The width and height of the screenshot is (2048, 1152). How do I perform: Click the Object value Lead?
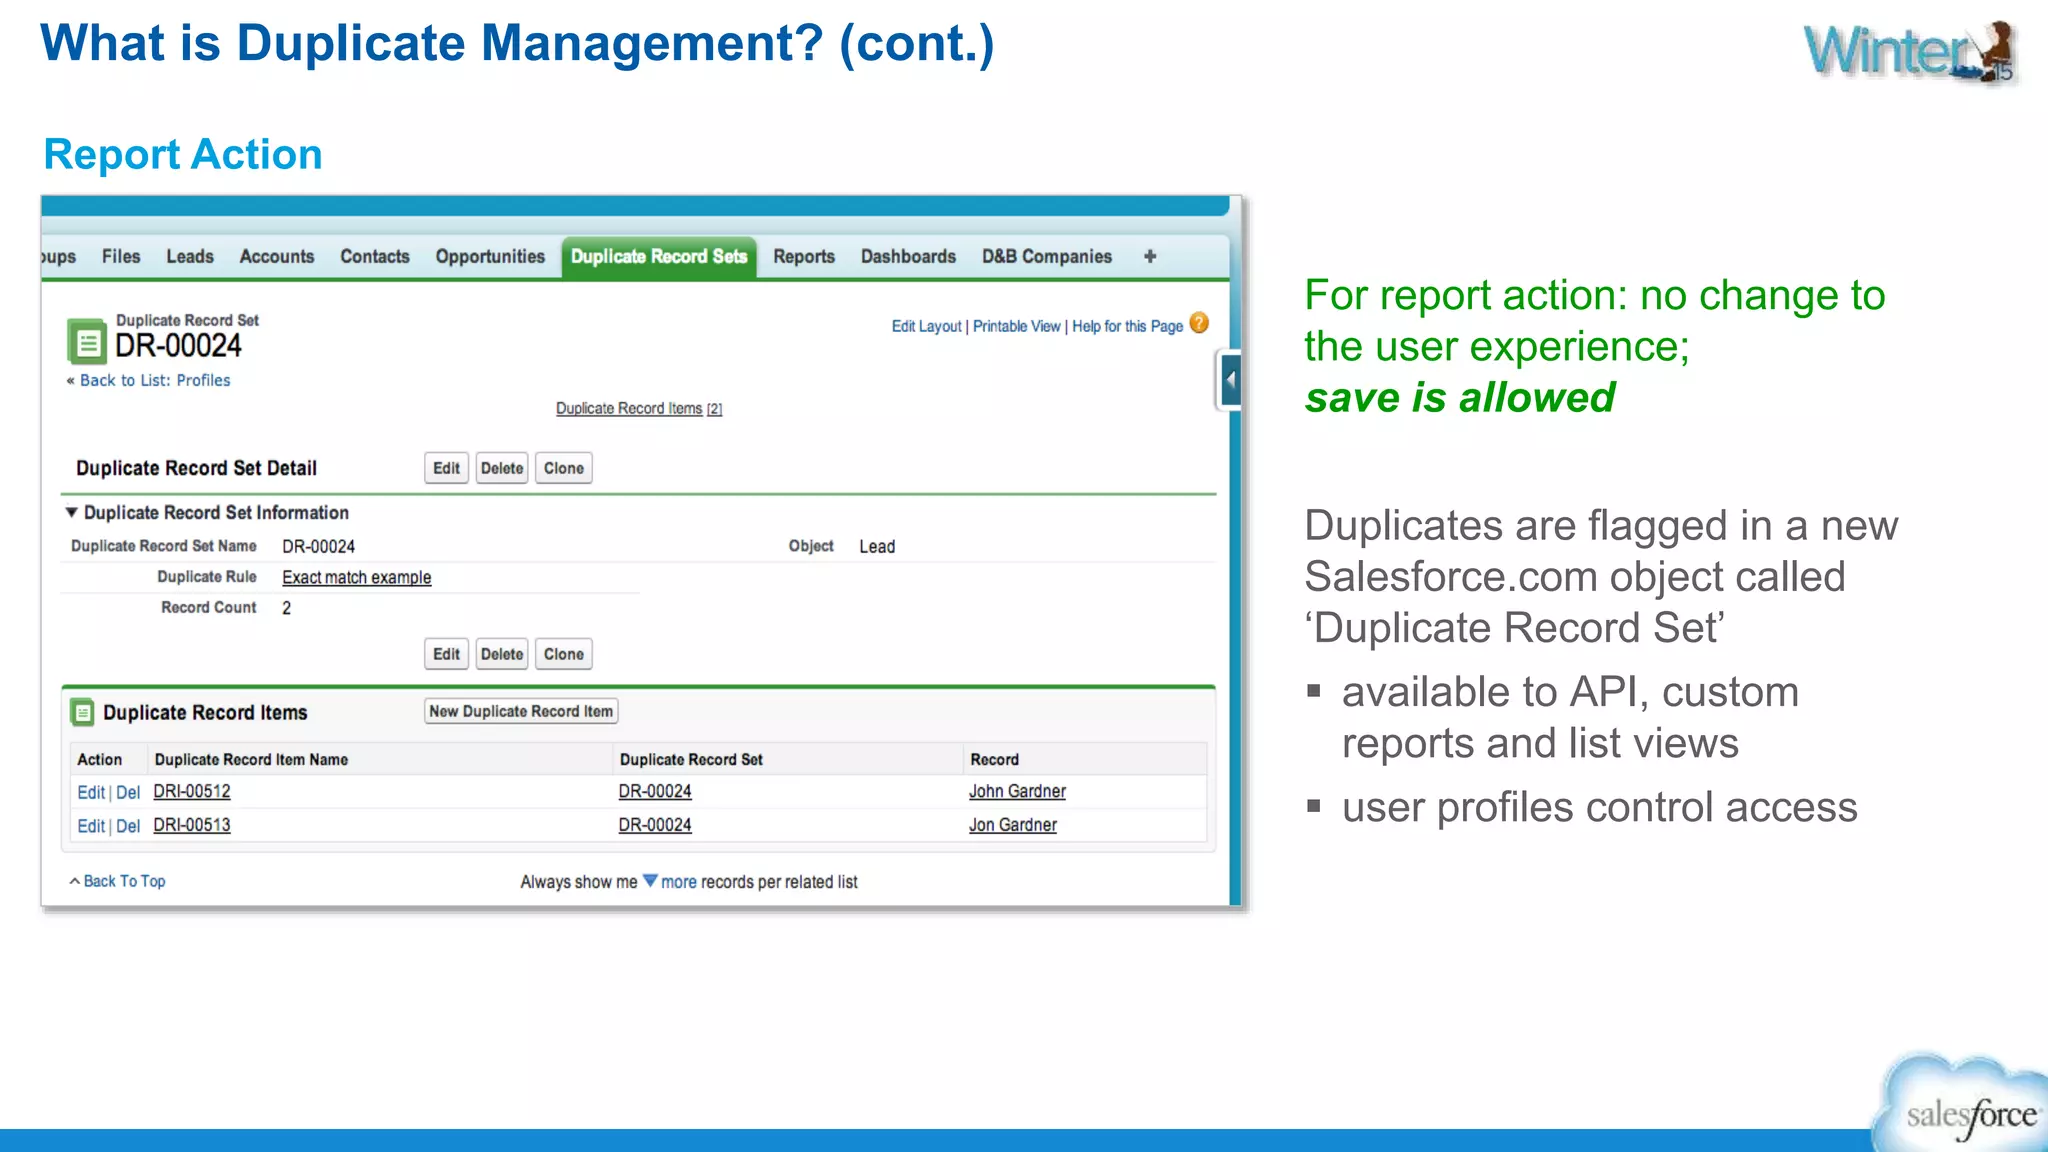(x=877, y=546)
